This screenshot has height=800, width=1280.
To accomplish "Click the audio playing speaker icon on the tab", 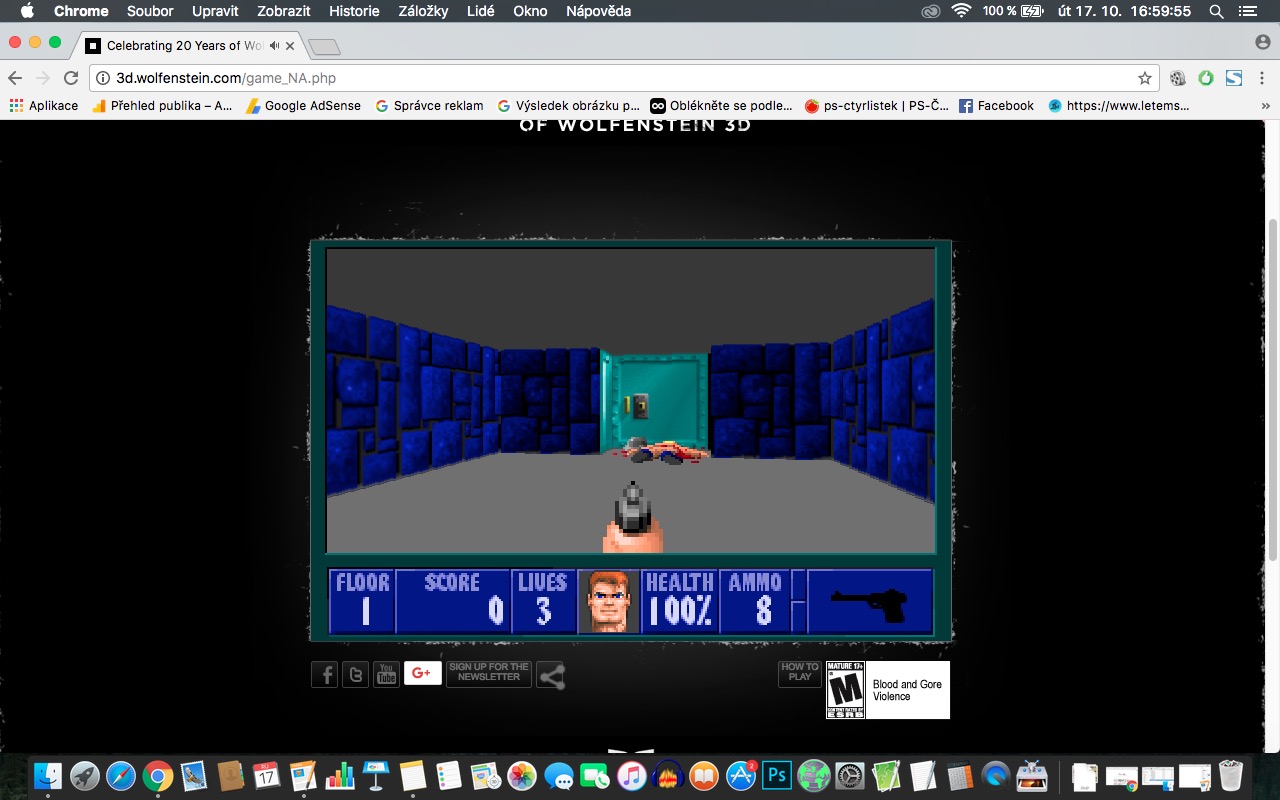I will point(275,45).
